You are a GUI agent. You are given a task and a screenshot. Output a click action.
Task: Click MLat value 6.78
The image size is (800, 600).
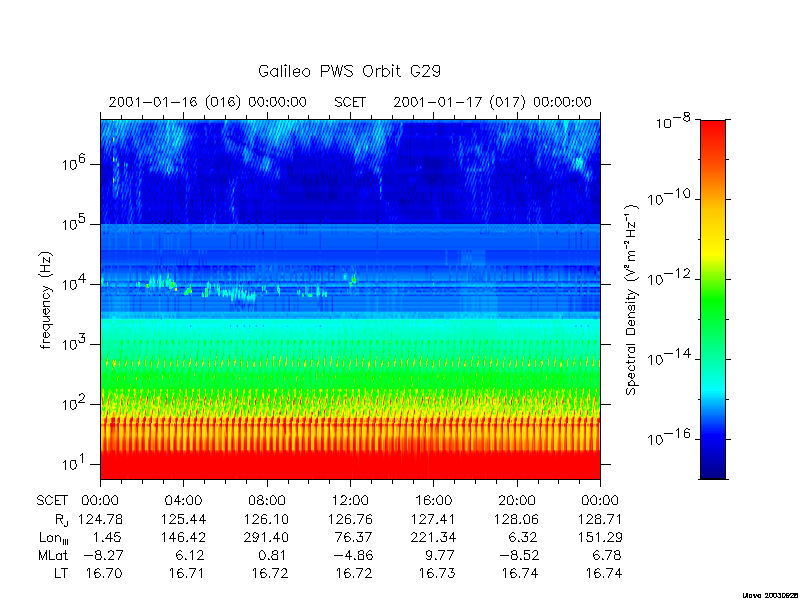pos(607,555)
